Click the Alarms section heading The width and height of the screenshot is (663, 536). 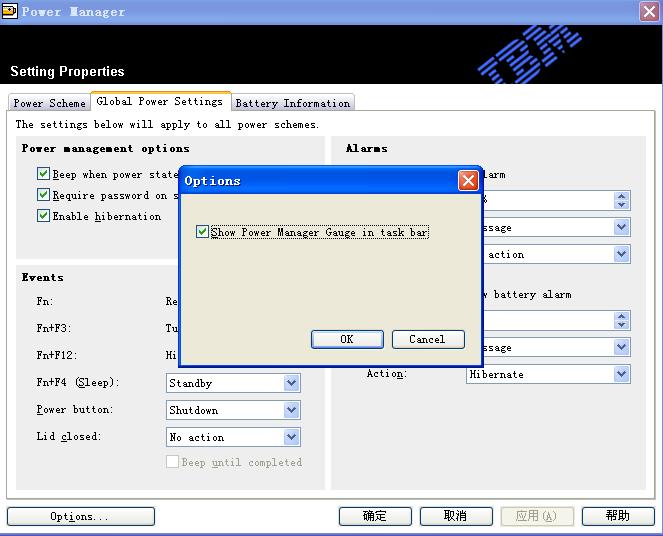[x=366, y=148]
